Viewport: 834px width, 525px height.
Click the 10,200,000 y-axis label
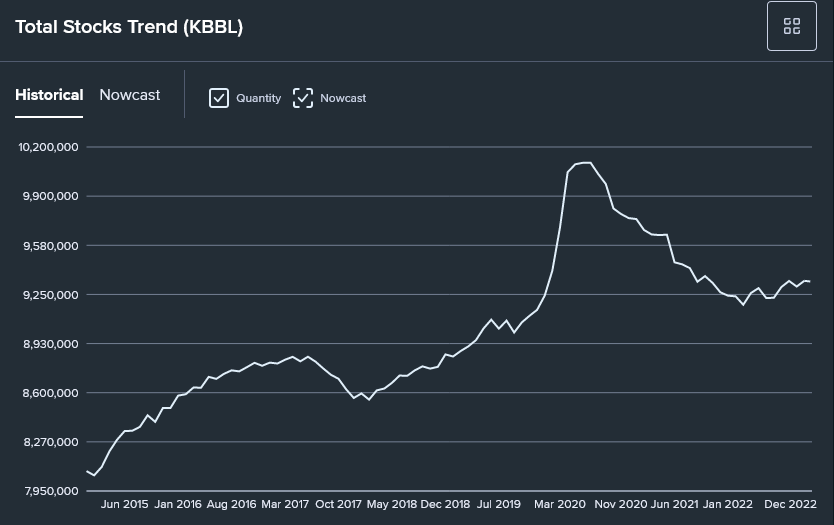(x=48, y=147)
